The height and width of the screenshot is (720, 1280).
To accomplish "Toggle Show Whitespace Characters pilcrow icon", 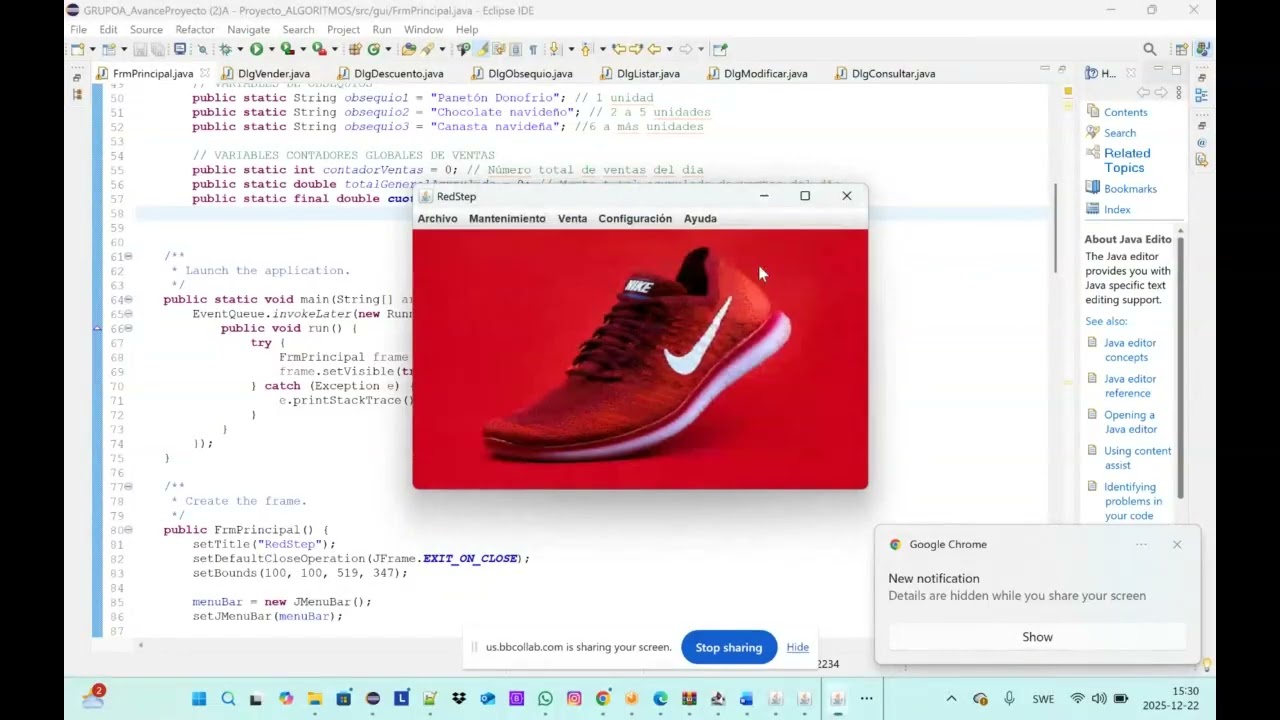I will point(533,49).
